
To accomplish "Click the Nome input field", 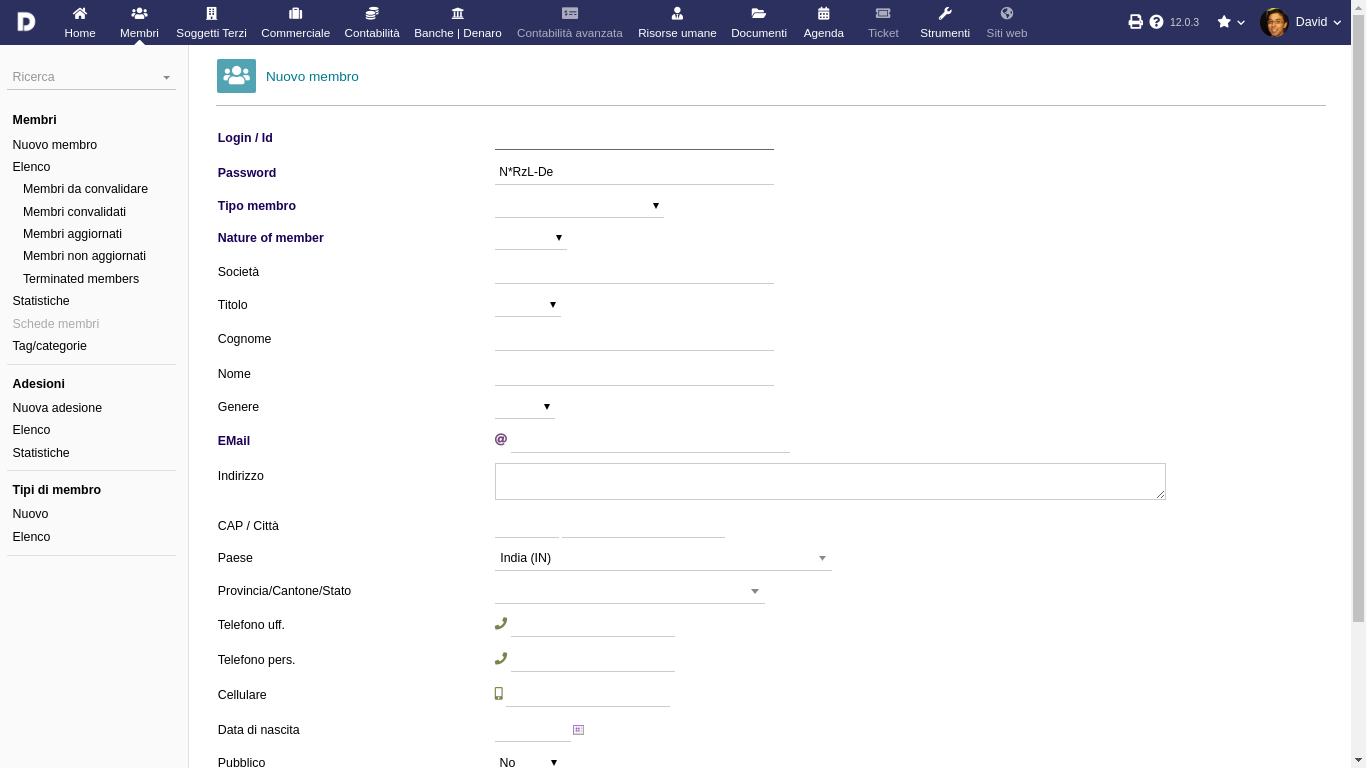I will click(x=634, y=373).
